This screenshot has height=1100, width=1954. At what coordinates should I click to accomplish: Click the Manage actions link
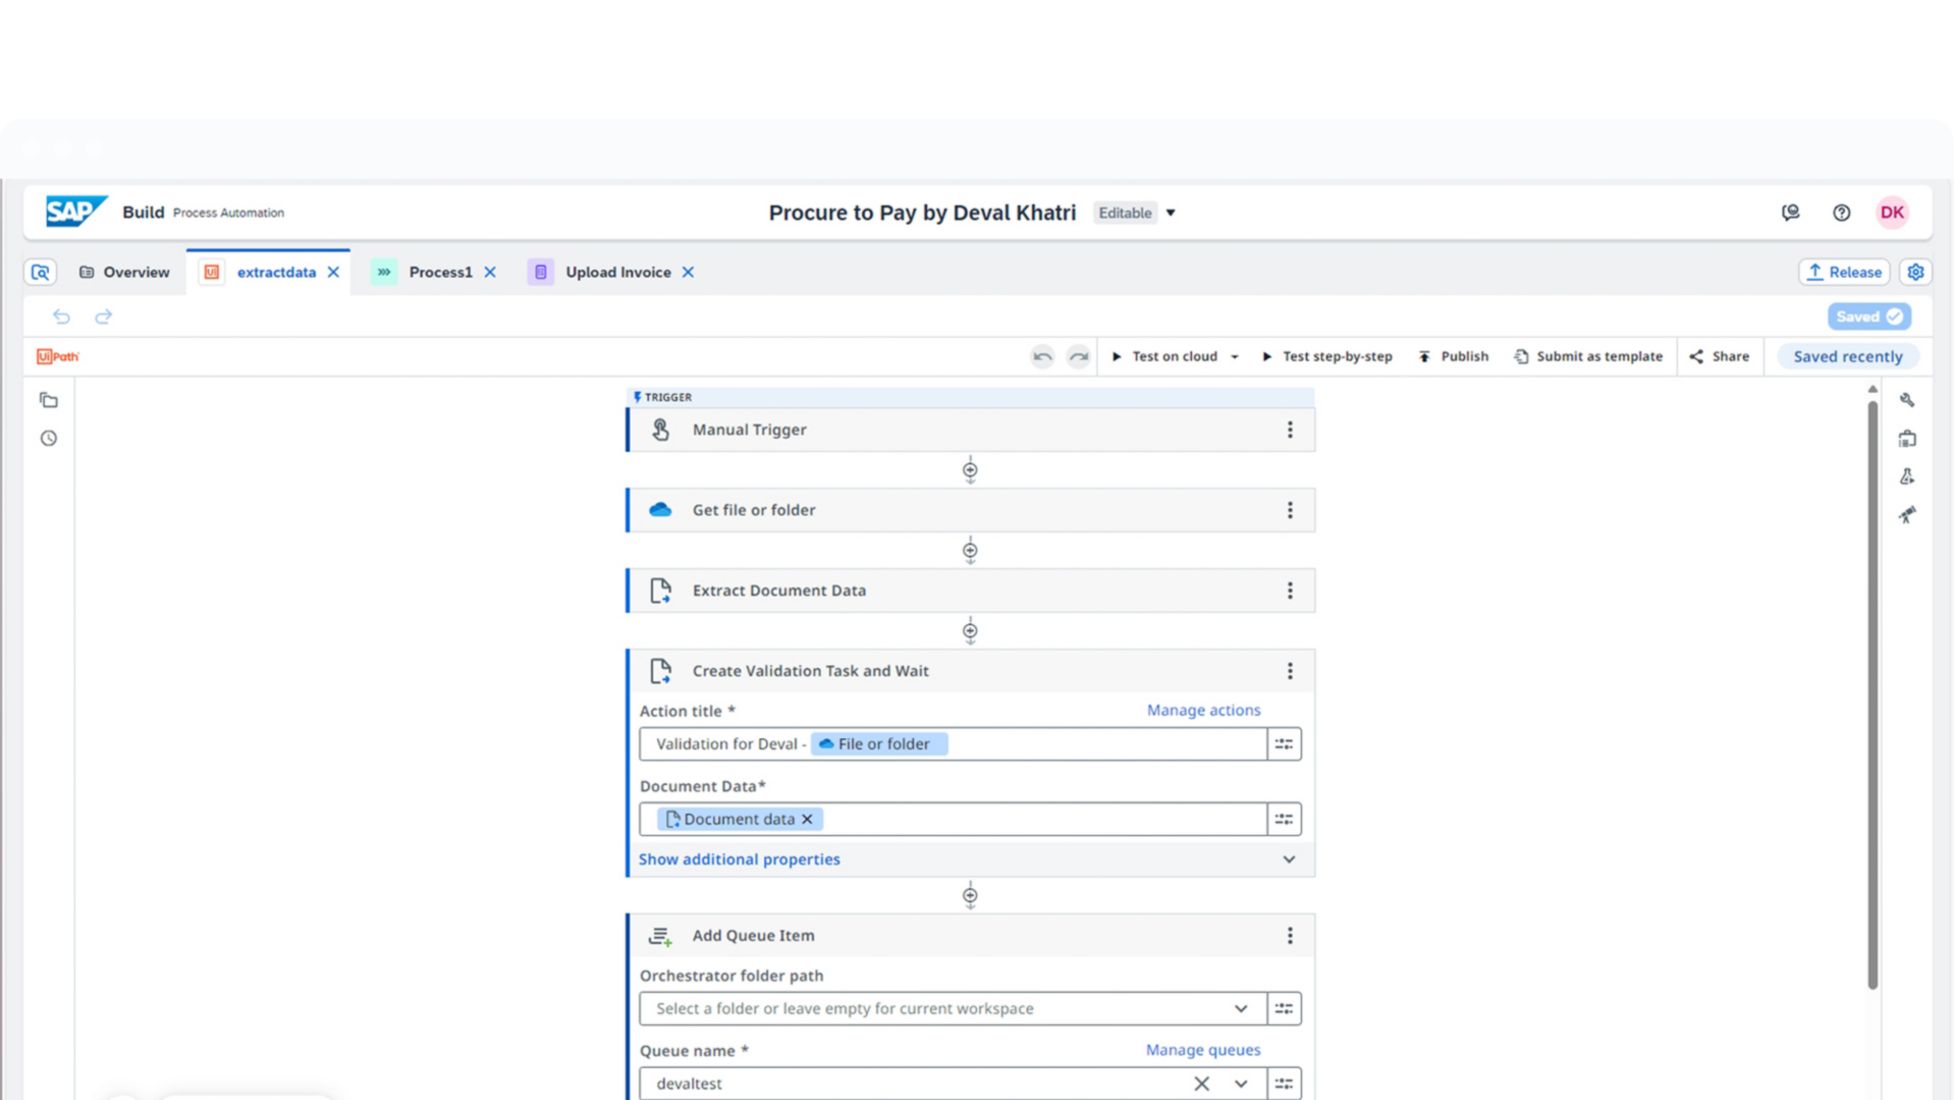(1202, 710)
